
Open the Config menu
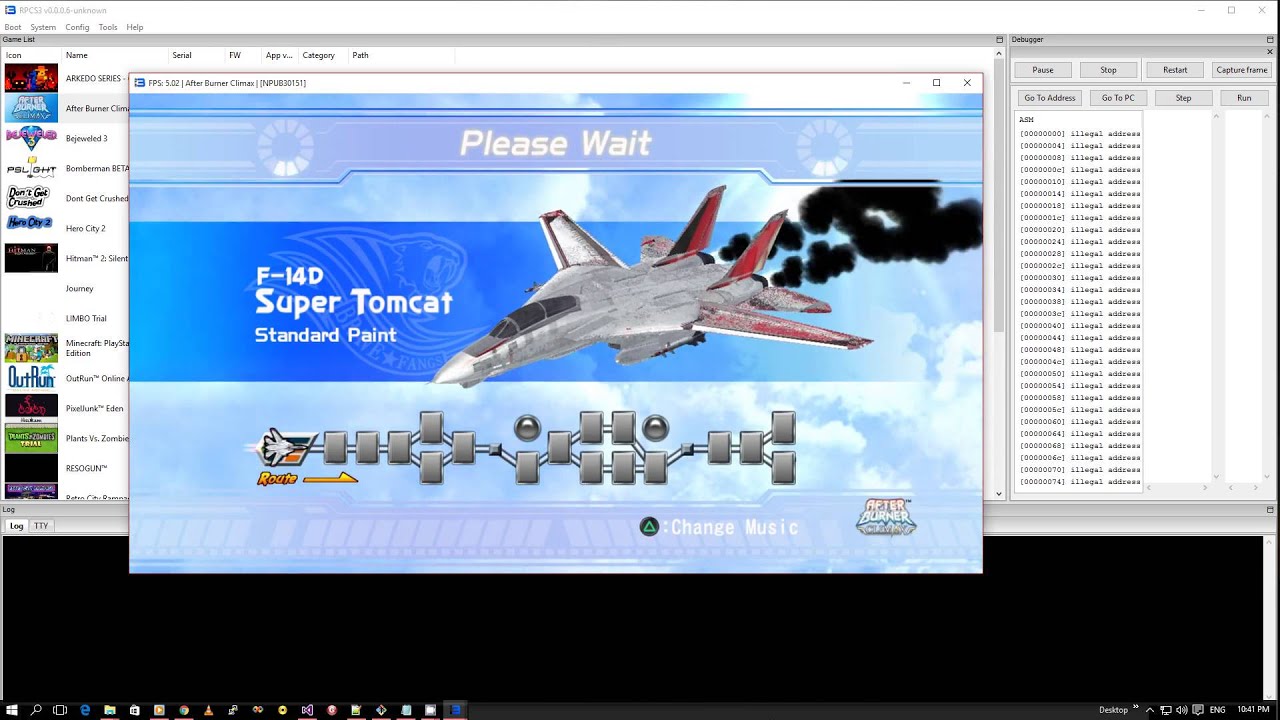point(77,27)
